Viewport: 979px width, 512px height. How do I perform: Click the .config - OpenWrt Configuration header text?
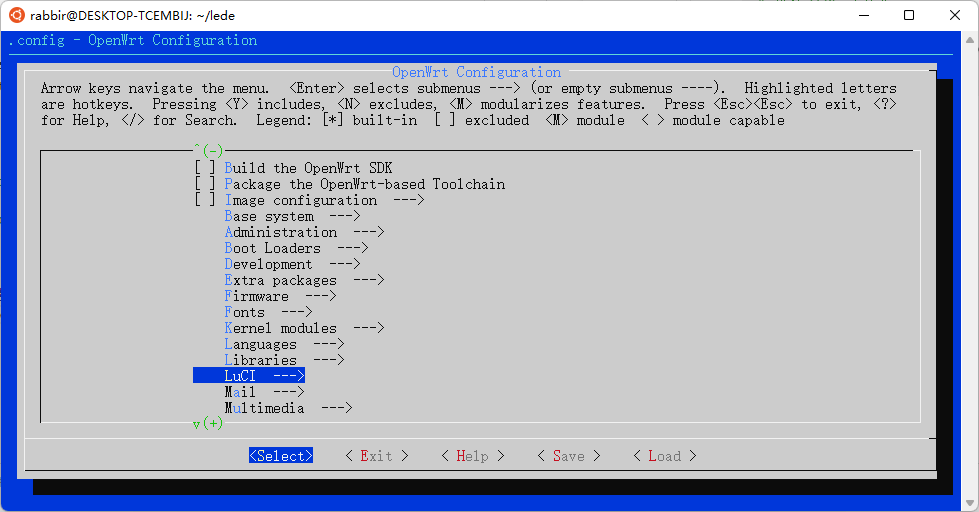coord(132,41)
